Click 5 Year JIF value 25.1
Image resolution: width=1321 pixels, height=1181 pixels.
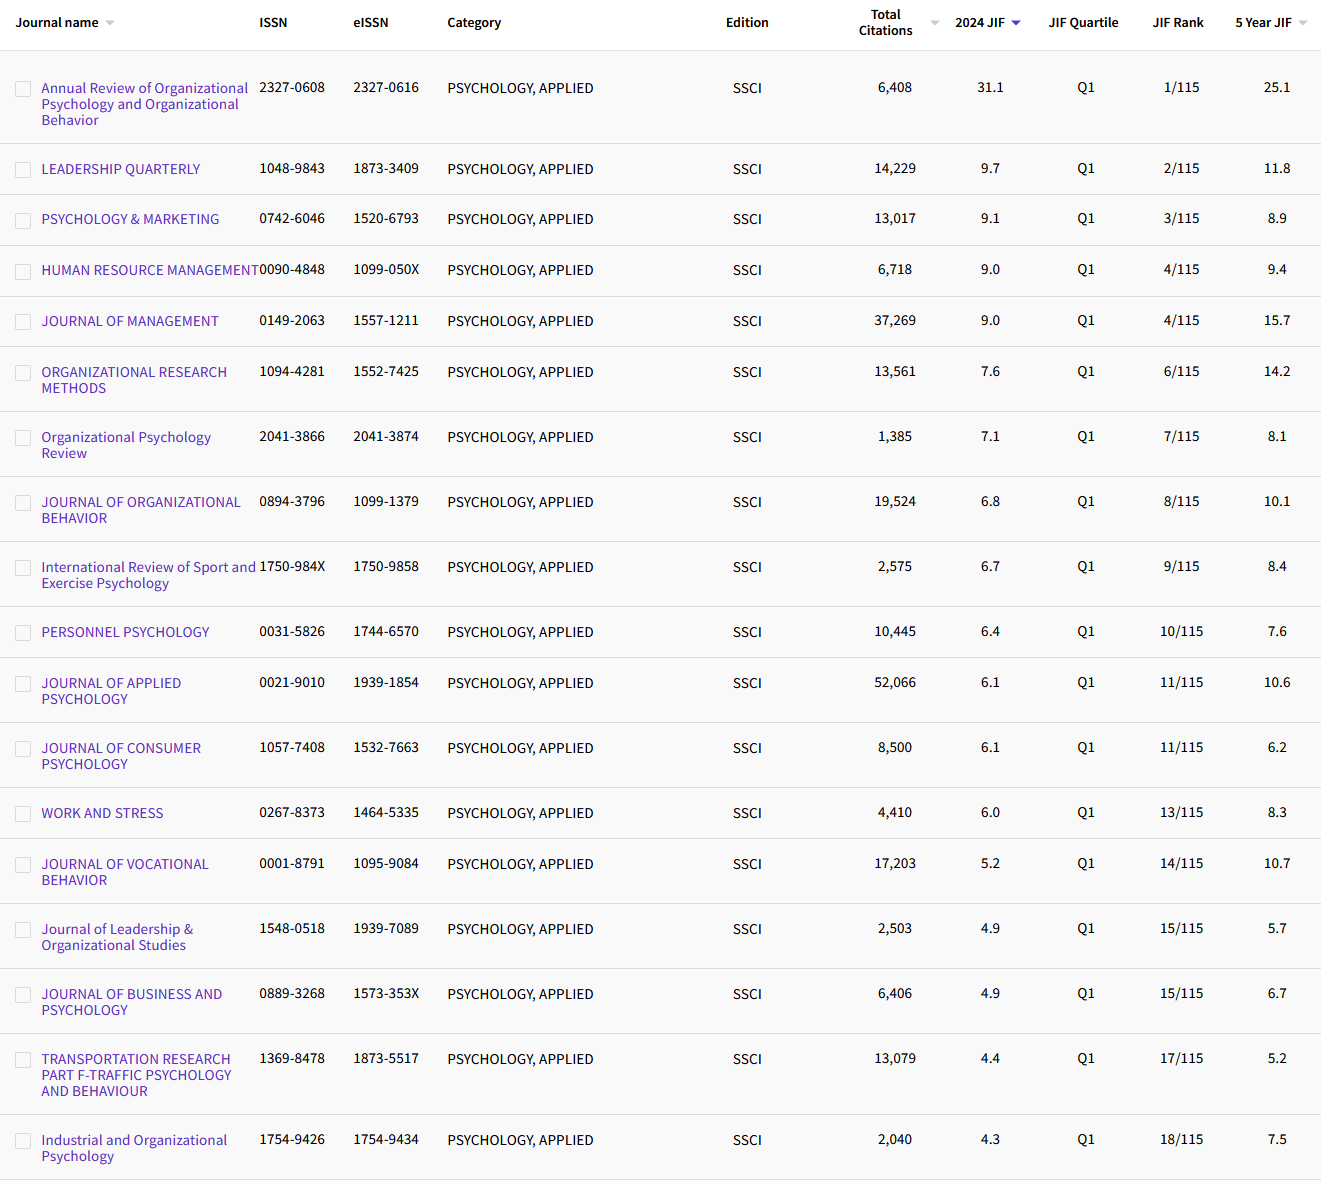click(x=1277, y=88)
